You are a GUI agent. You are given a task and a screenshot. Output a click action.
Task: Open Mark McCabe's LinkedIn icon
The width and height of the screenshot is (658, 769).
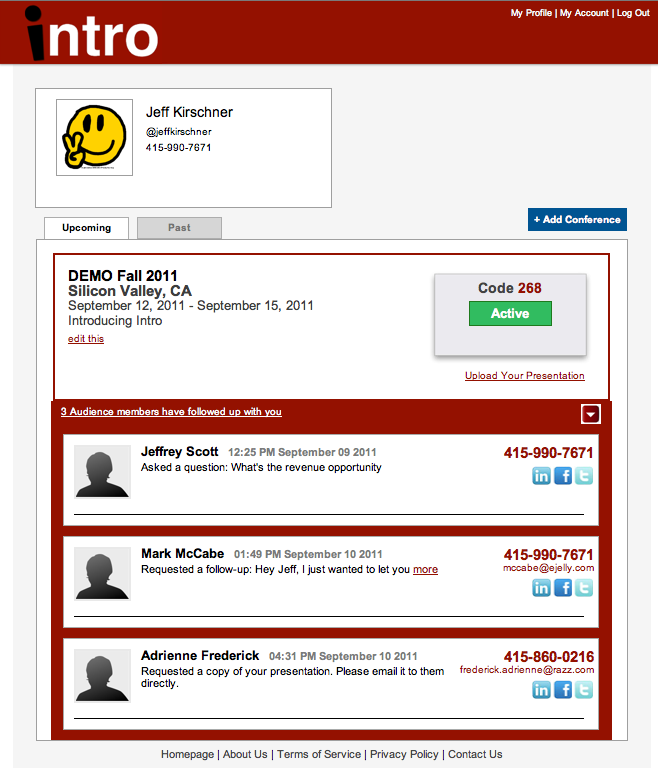click(541, 588)
